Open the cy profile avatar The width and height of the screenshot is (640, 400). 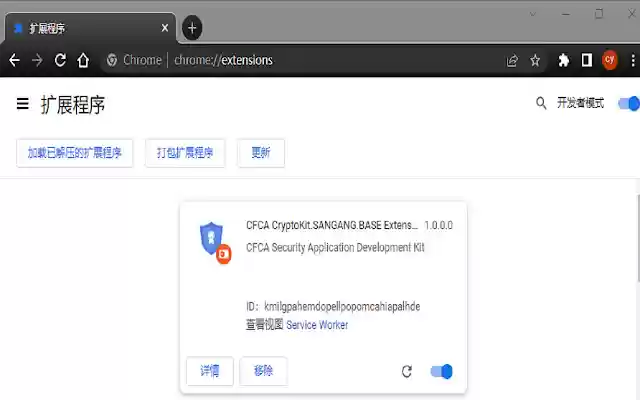pos(610,60)
